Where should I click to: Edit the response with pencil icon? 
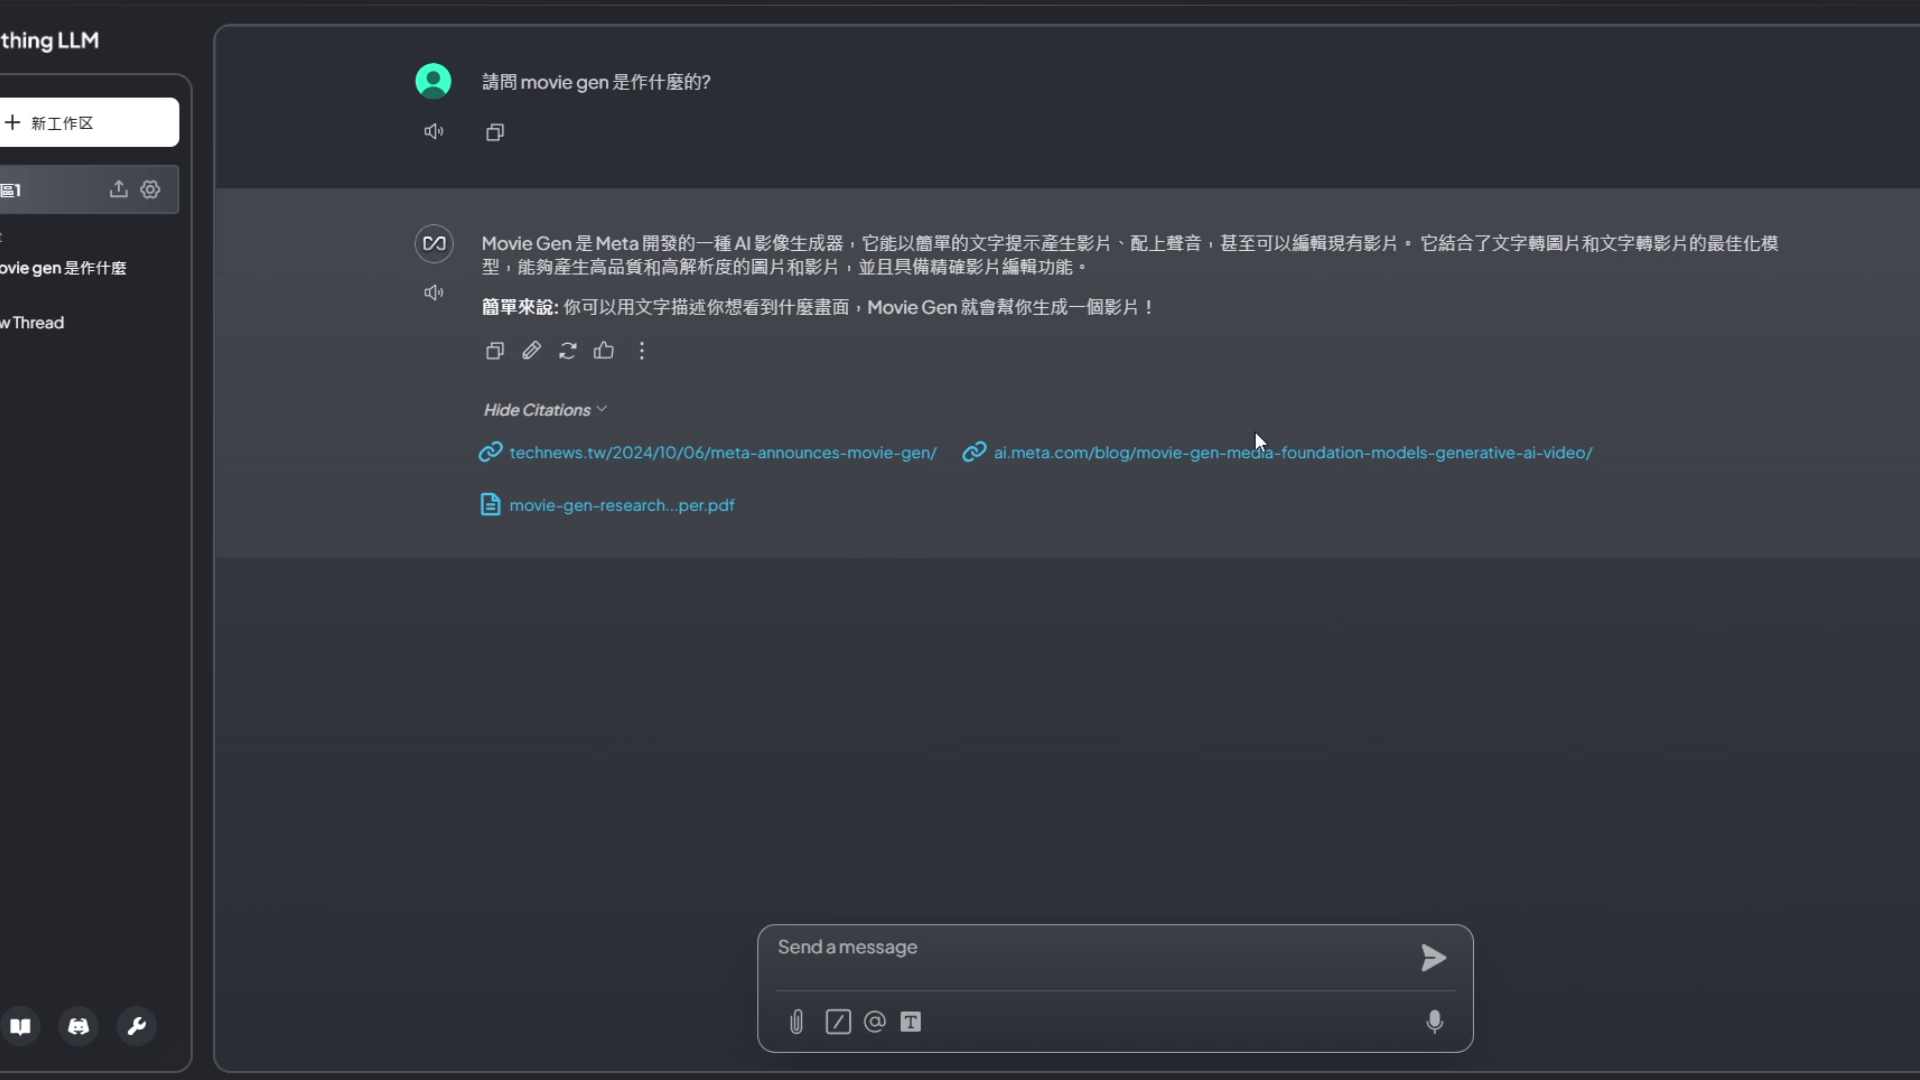(531, 350)
